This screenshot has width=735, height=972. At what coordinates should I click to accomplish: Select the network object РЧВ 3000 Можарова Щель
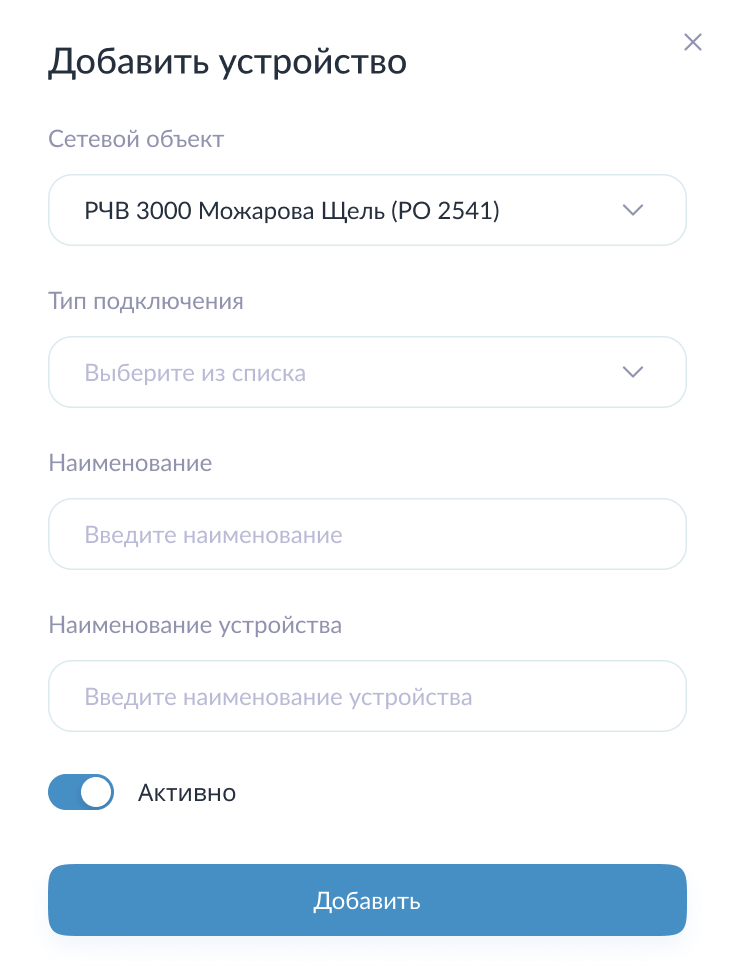coord(367,210)
